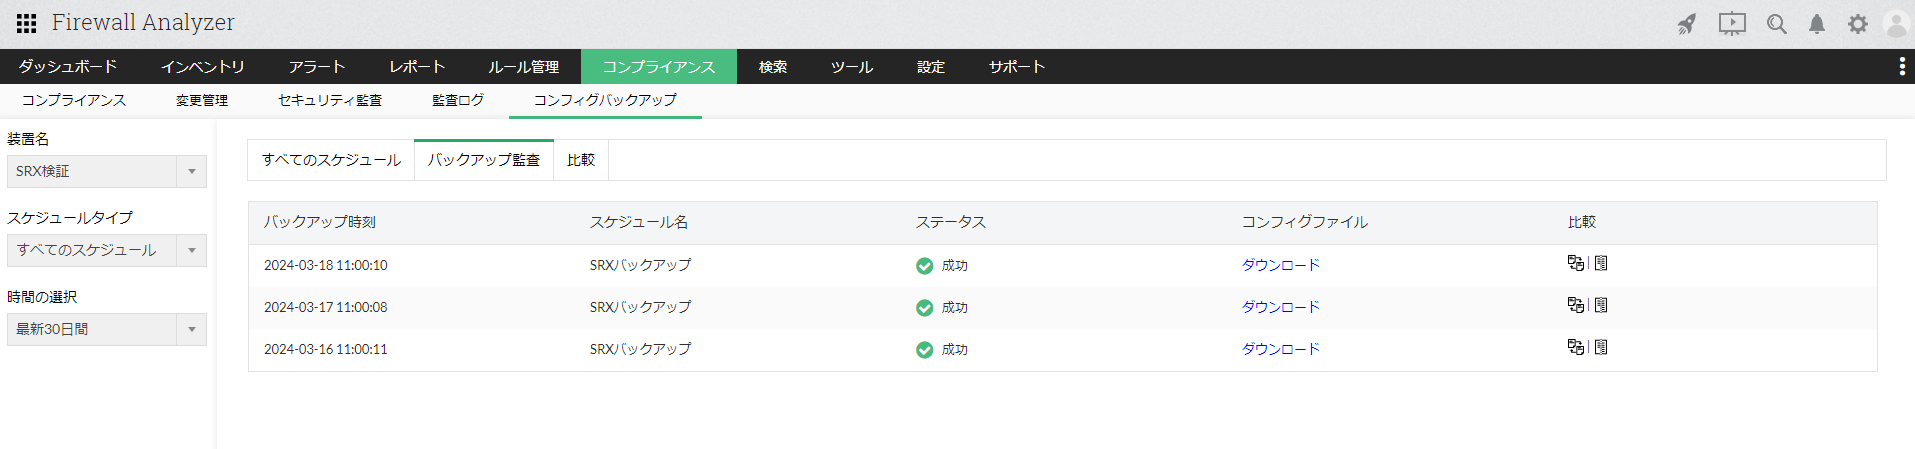Click the magnifier search icon in header
The width and height of the screenshot is (1915, 449).
click(1776, 24)
